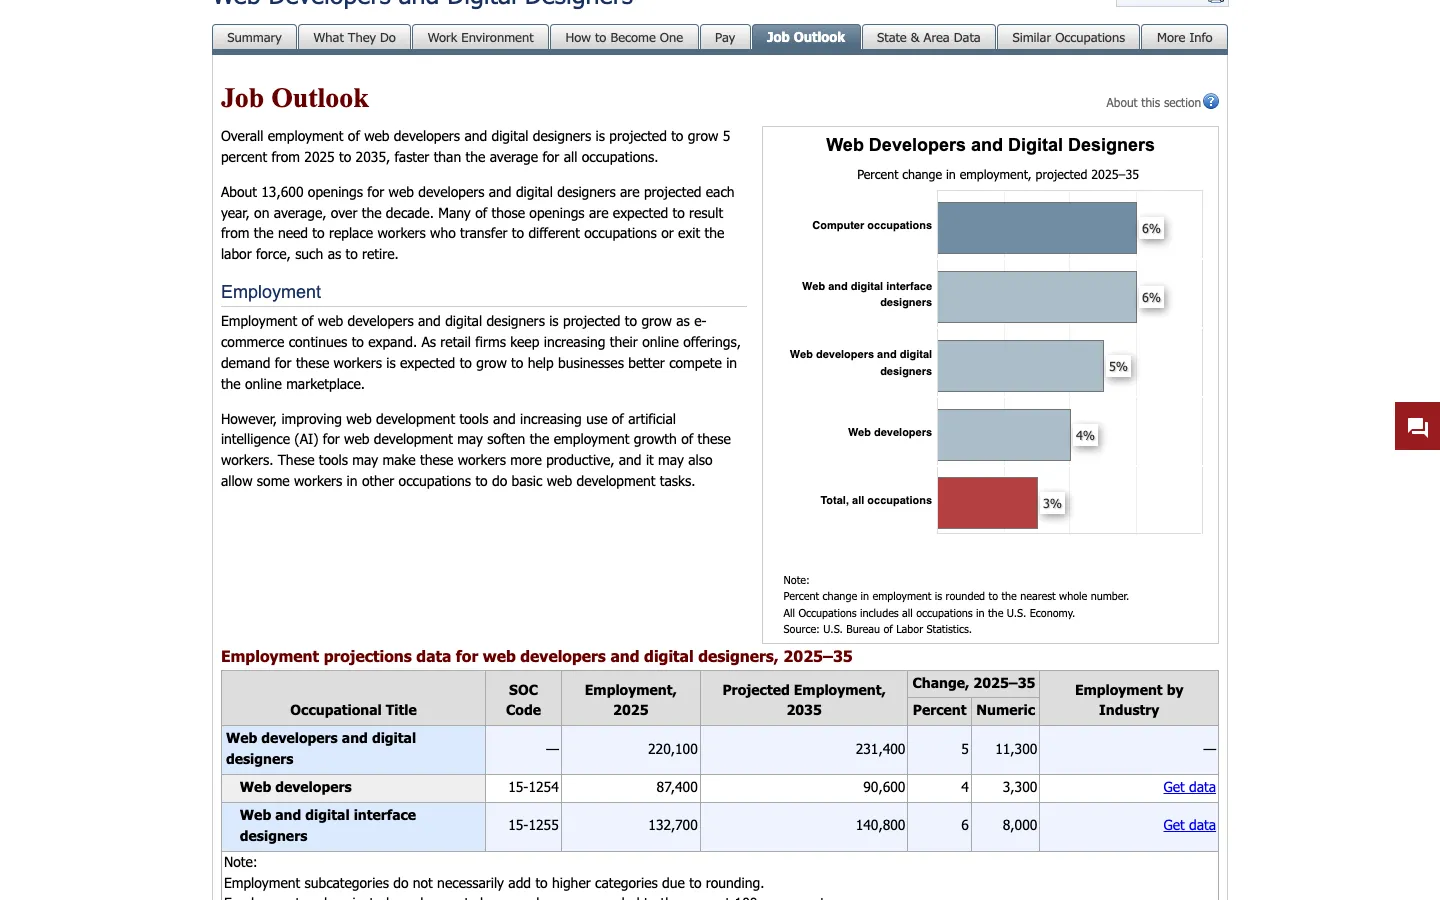Click the Employment projections data table caption

[537, 657]
